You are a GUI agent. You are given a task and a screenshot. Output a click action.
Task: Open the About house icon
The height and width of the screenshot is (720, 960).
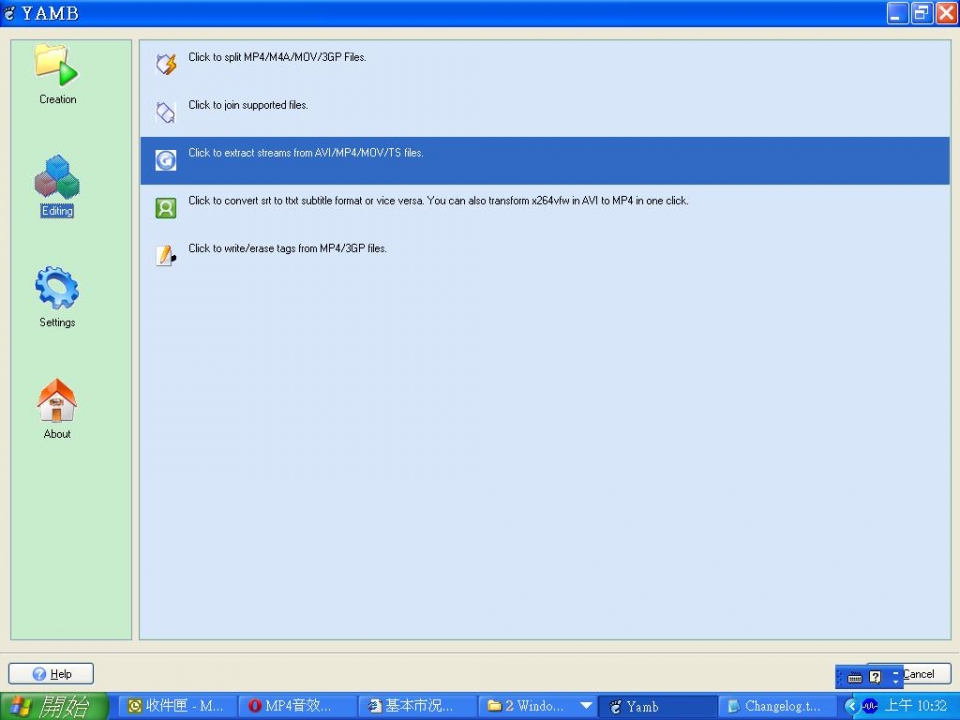coord(57,400)
